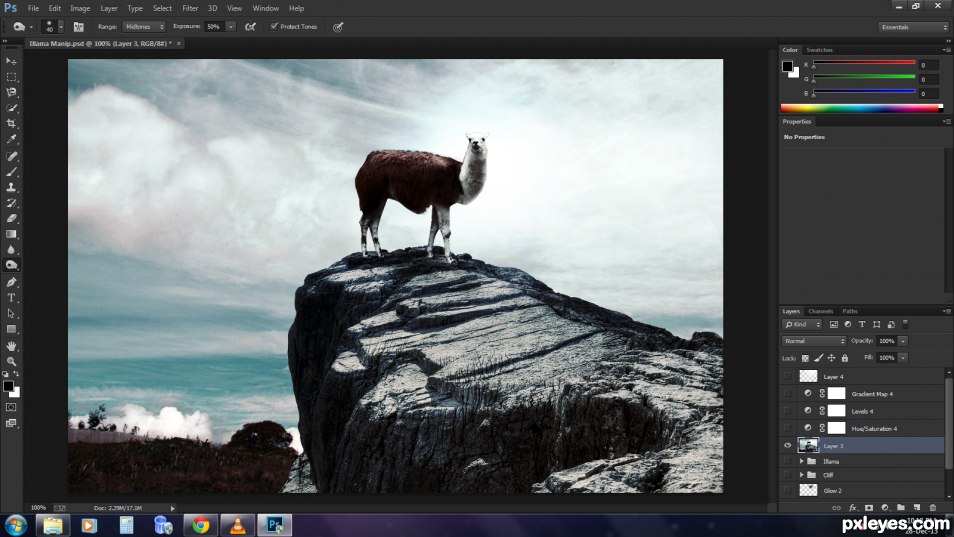Screen dimensions: 954x537
Task: Toggle Quick Mask mode icon
Action: [11, 407]
